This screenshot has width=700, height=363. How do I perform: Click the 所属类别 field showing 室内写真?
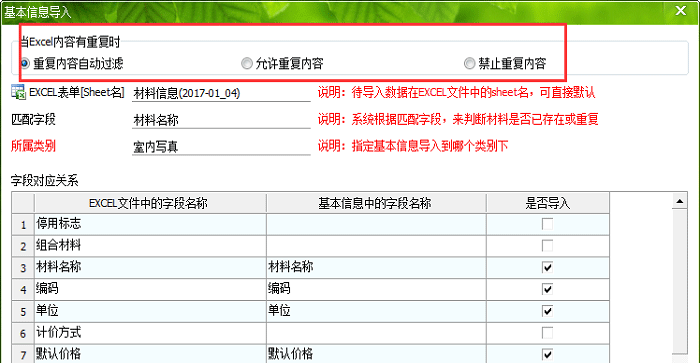click(x=221, y=146)
